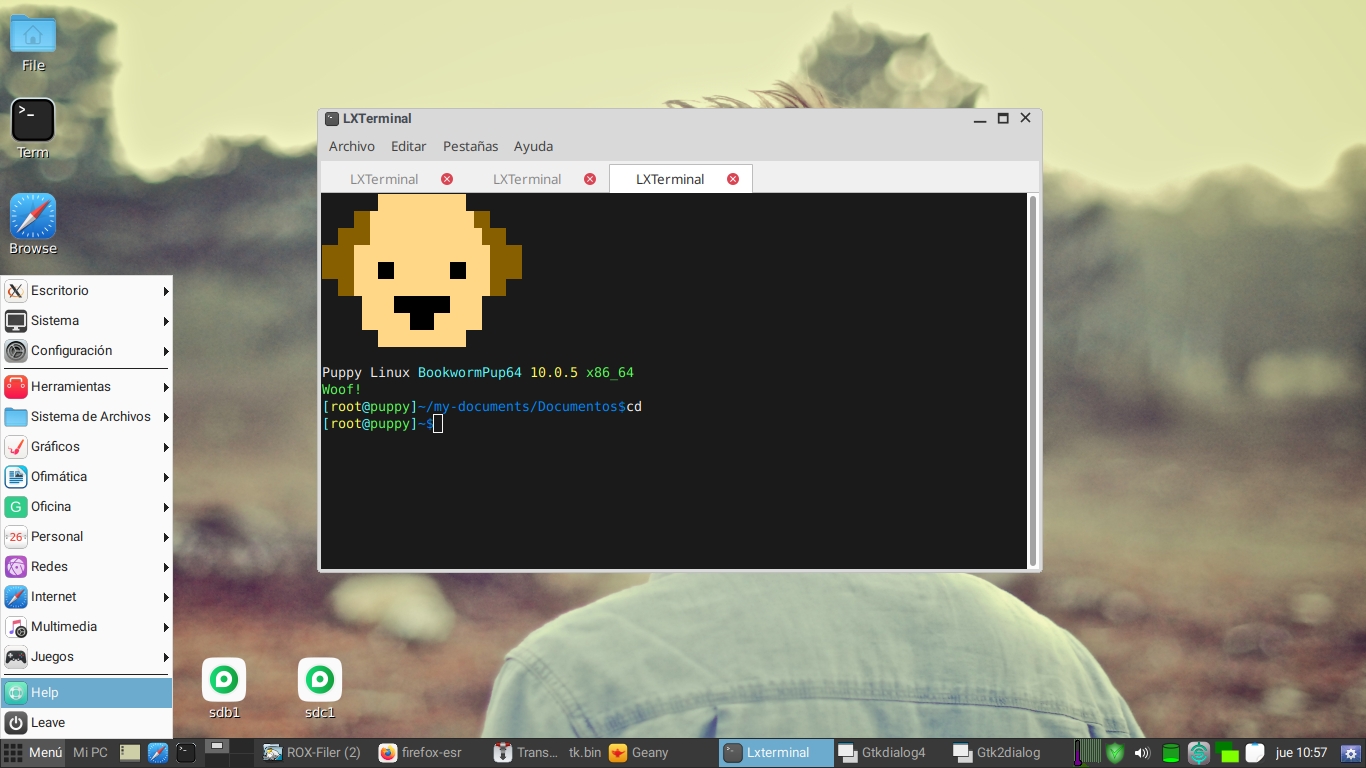This screenshot has height=768, width=1366.
Task: Open the Editar menu in LXTerminal
Action: pos(408,146)
